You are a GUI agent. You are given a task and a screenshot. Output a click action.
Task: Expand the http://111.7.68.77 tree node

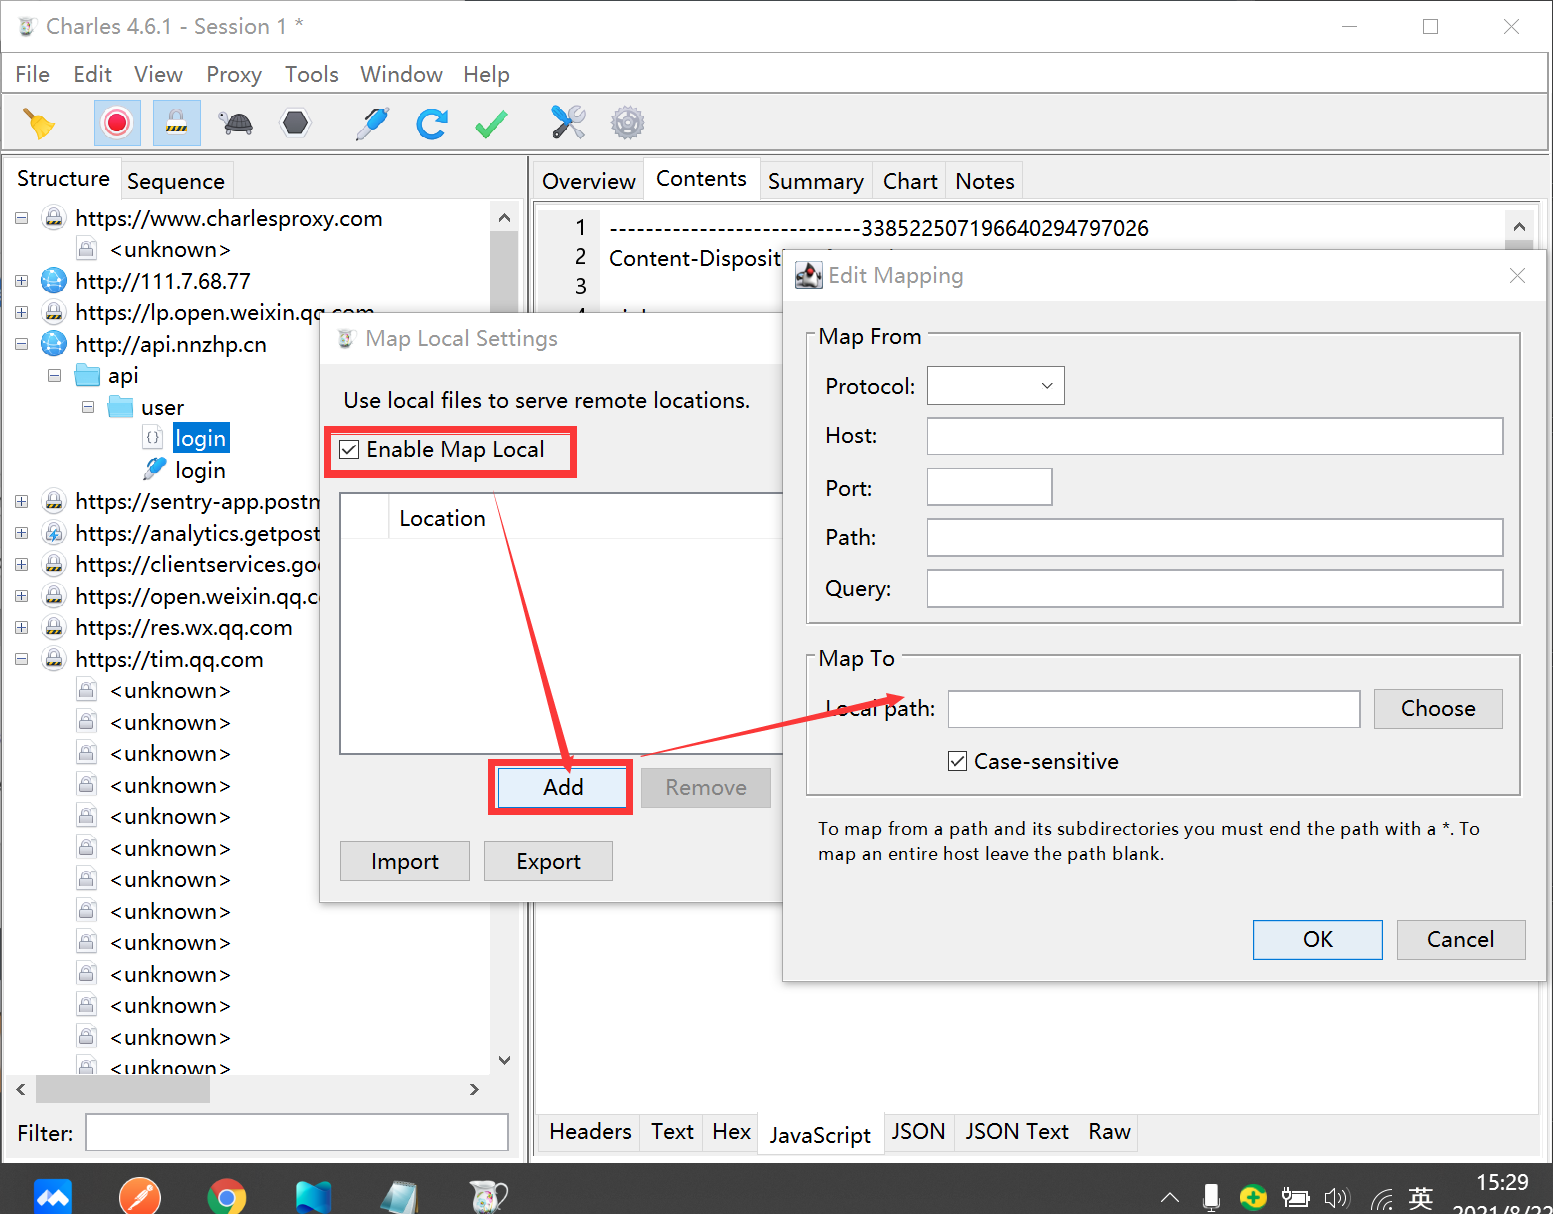click(21, 281)
